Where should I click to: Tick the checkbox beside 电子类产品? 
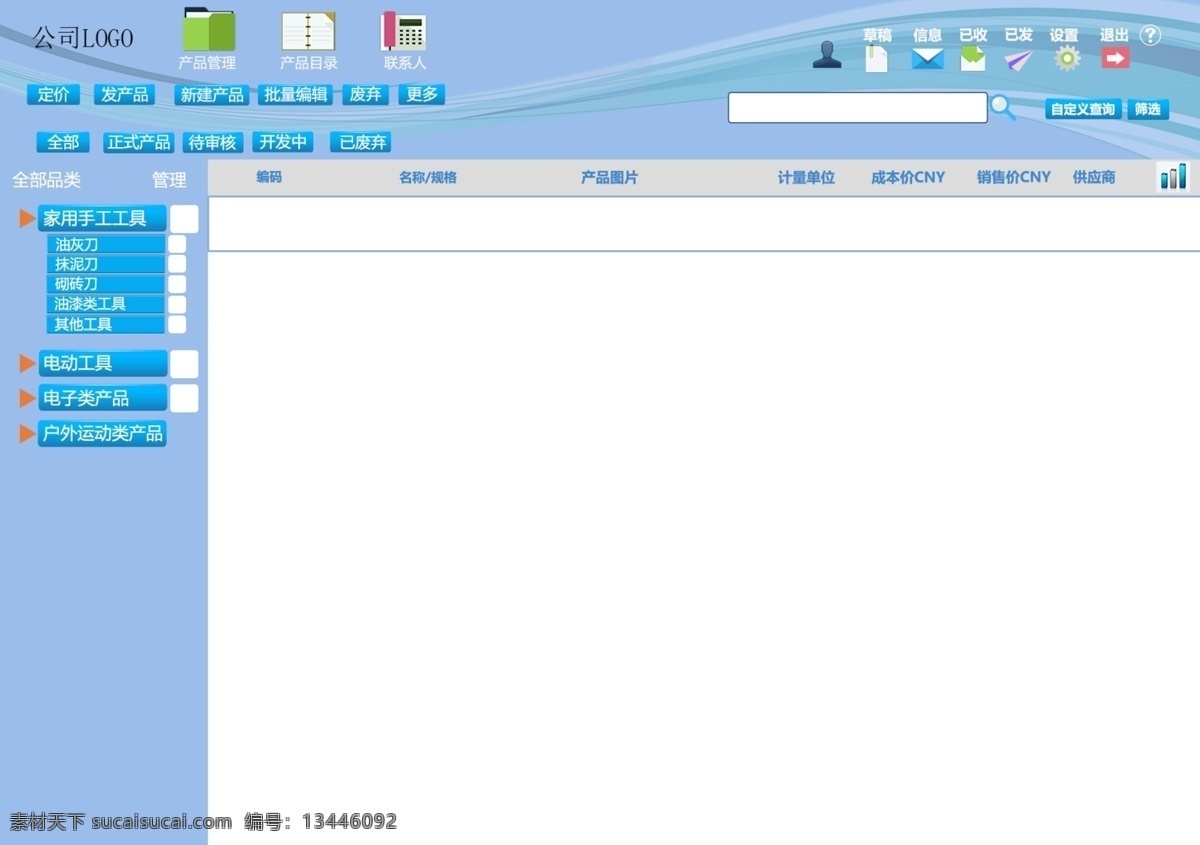184,398
